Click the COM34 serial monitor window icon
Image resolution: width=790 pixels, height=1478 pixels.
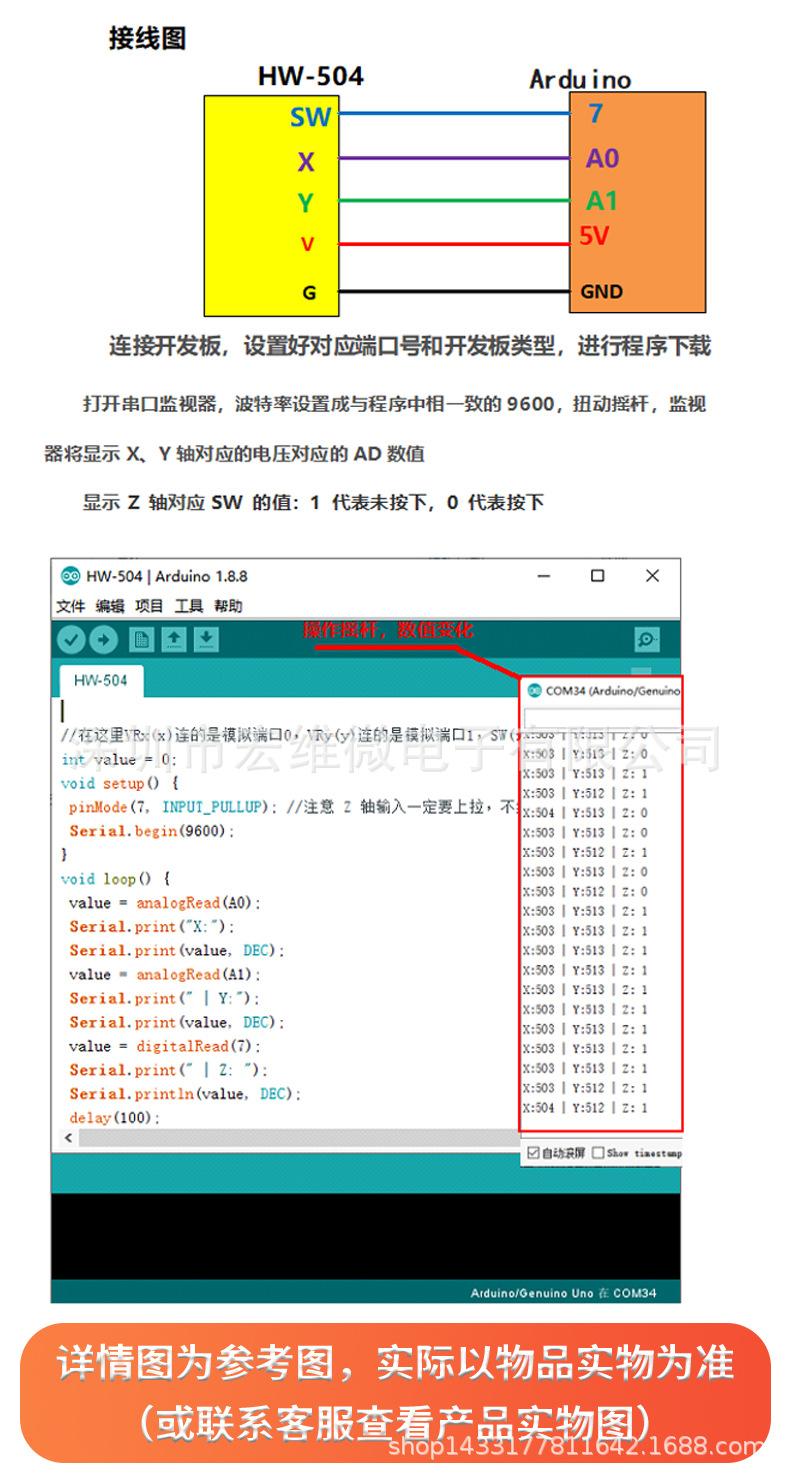pyautogui.click(x=534, y=691)
